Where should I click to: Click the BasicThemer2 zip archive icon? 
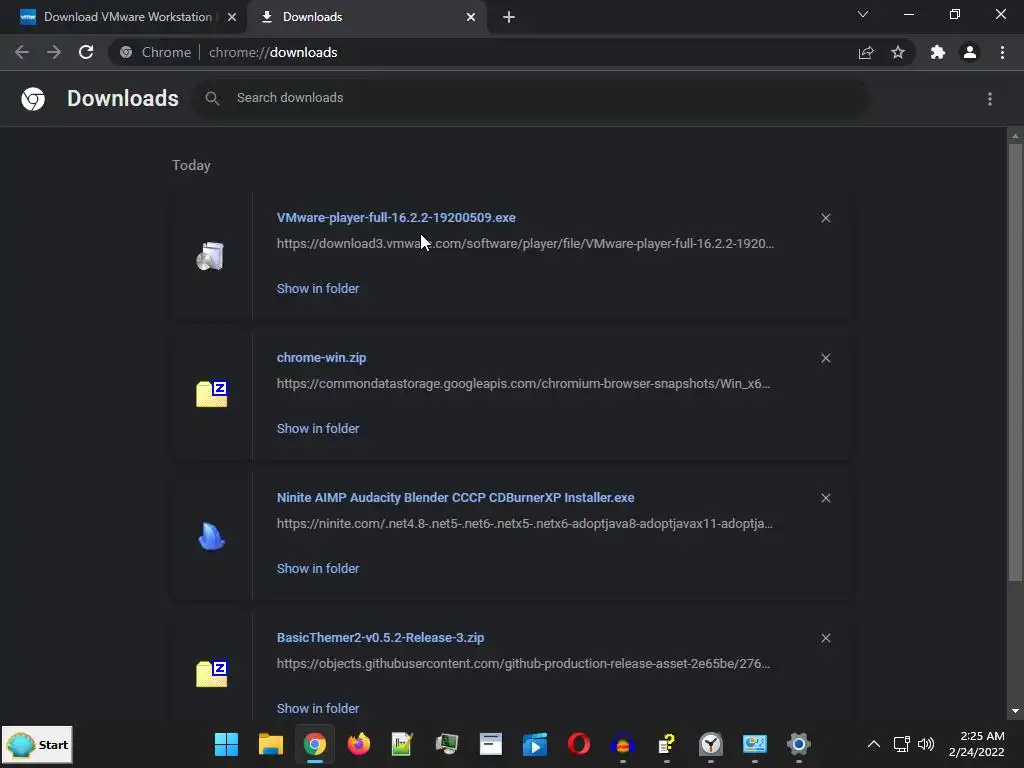pyautogui.click(x=212, y=674)
